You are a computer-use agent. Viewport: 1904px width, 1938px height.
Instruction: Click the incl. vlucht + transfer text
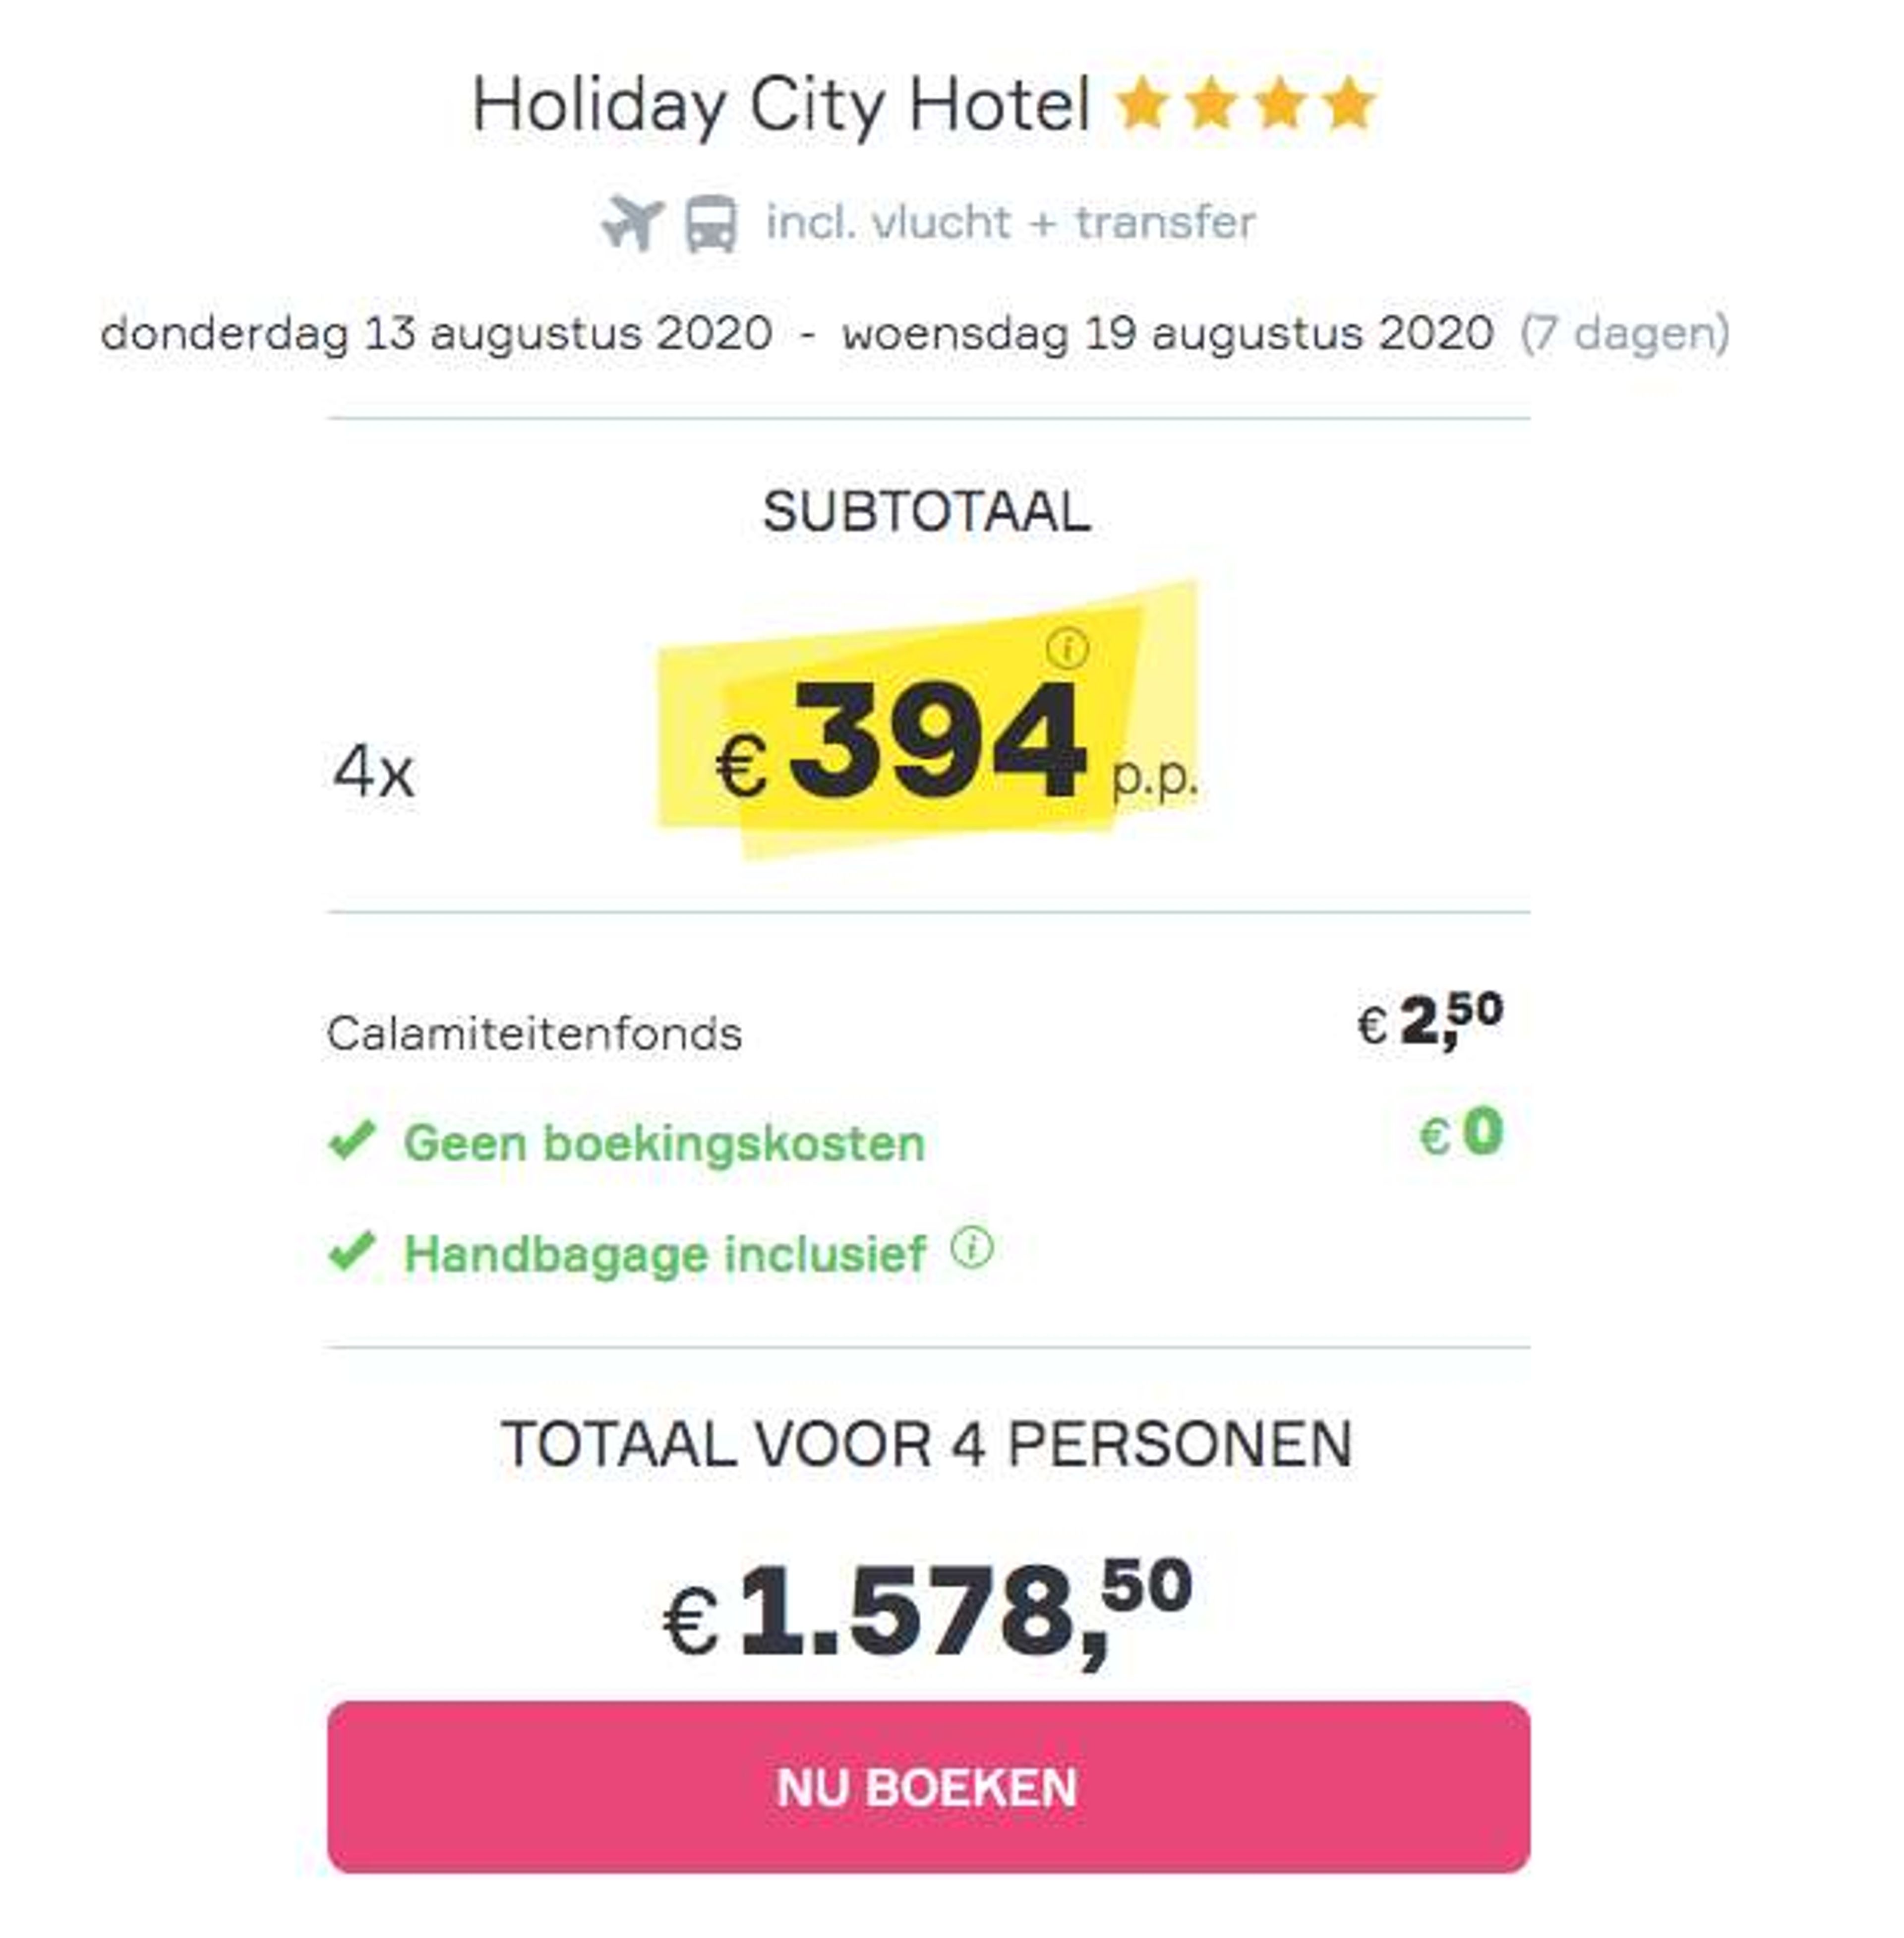(1010, 222)
